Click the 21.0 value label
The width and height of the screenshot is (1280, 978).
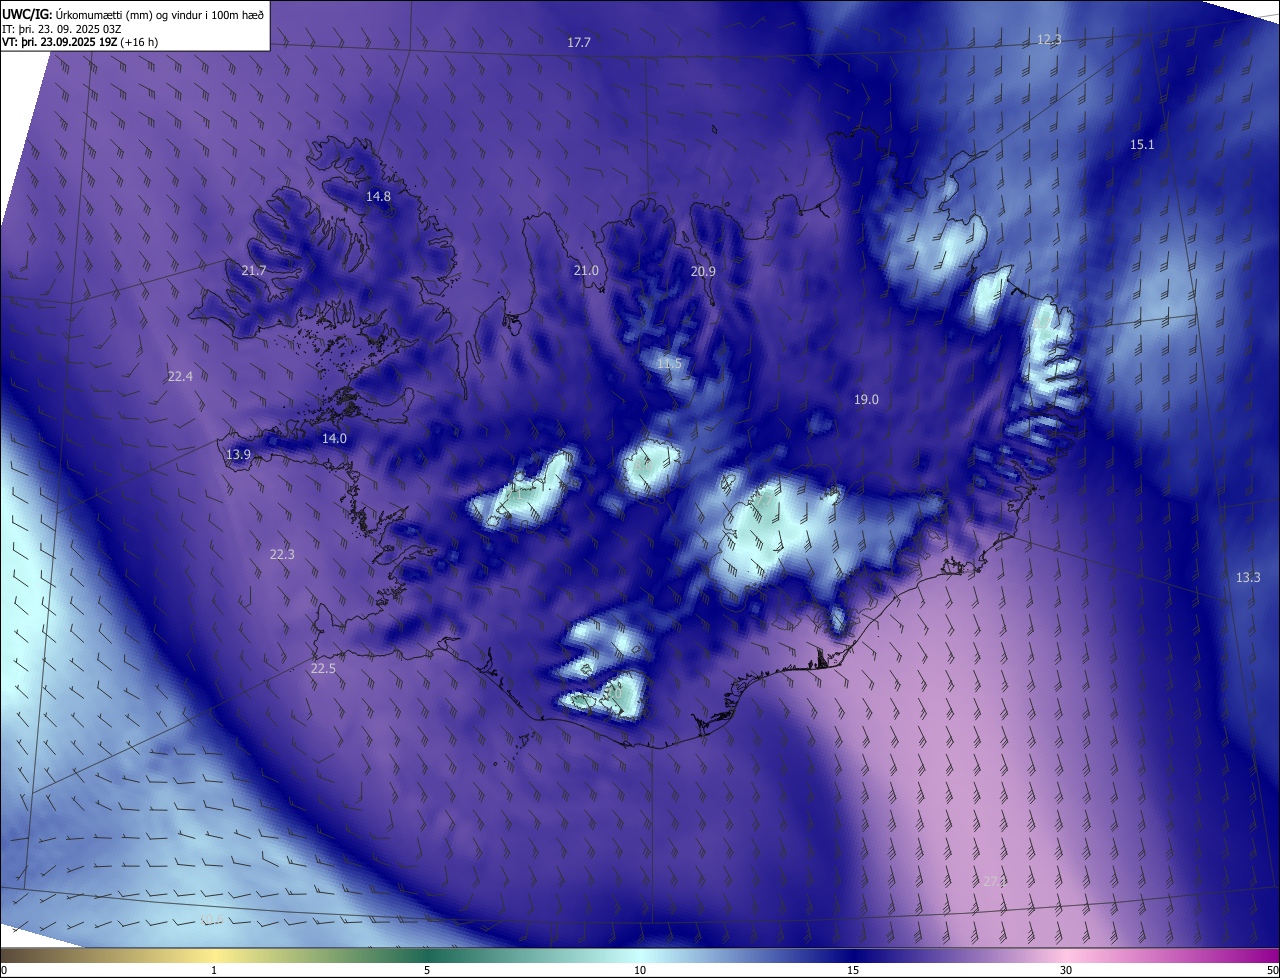point(586,271)
